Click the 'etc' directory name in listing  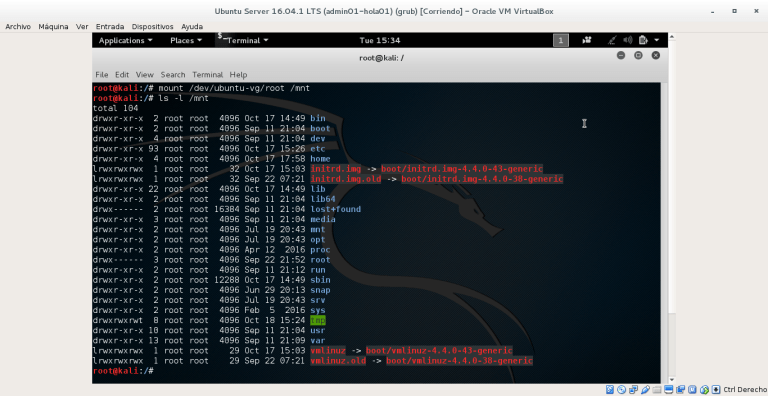tap(318, 148)
